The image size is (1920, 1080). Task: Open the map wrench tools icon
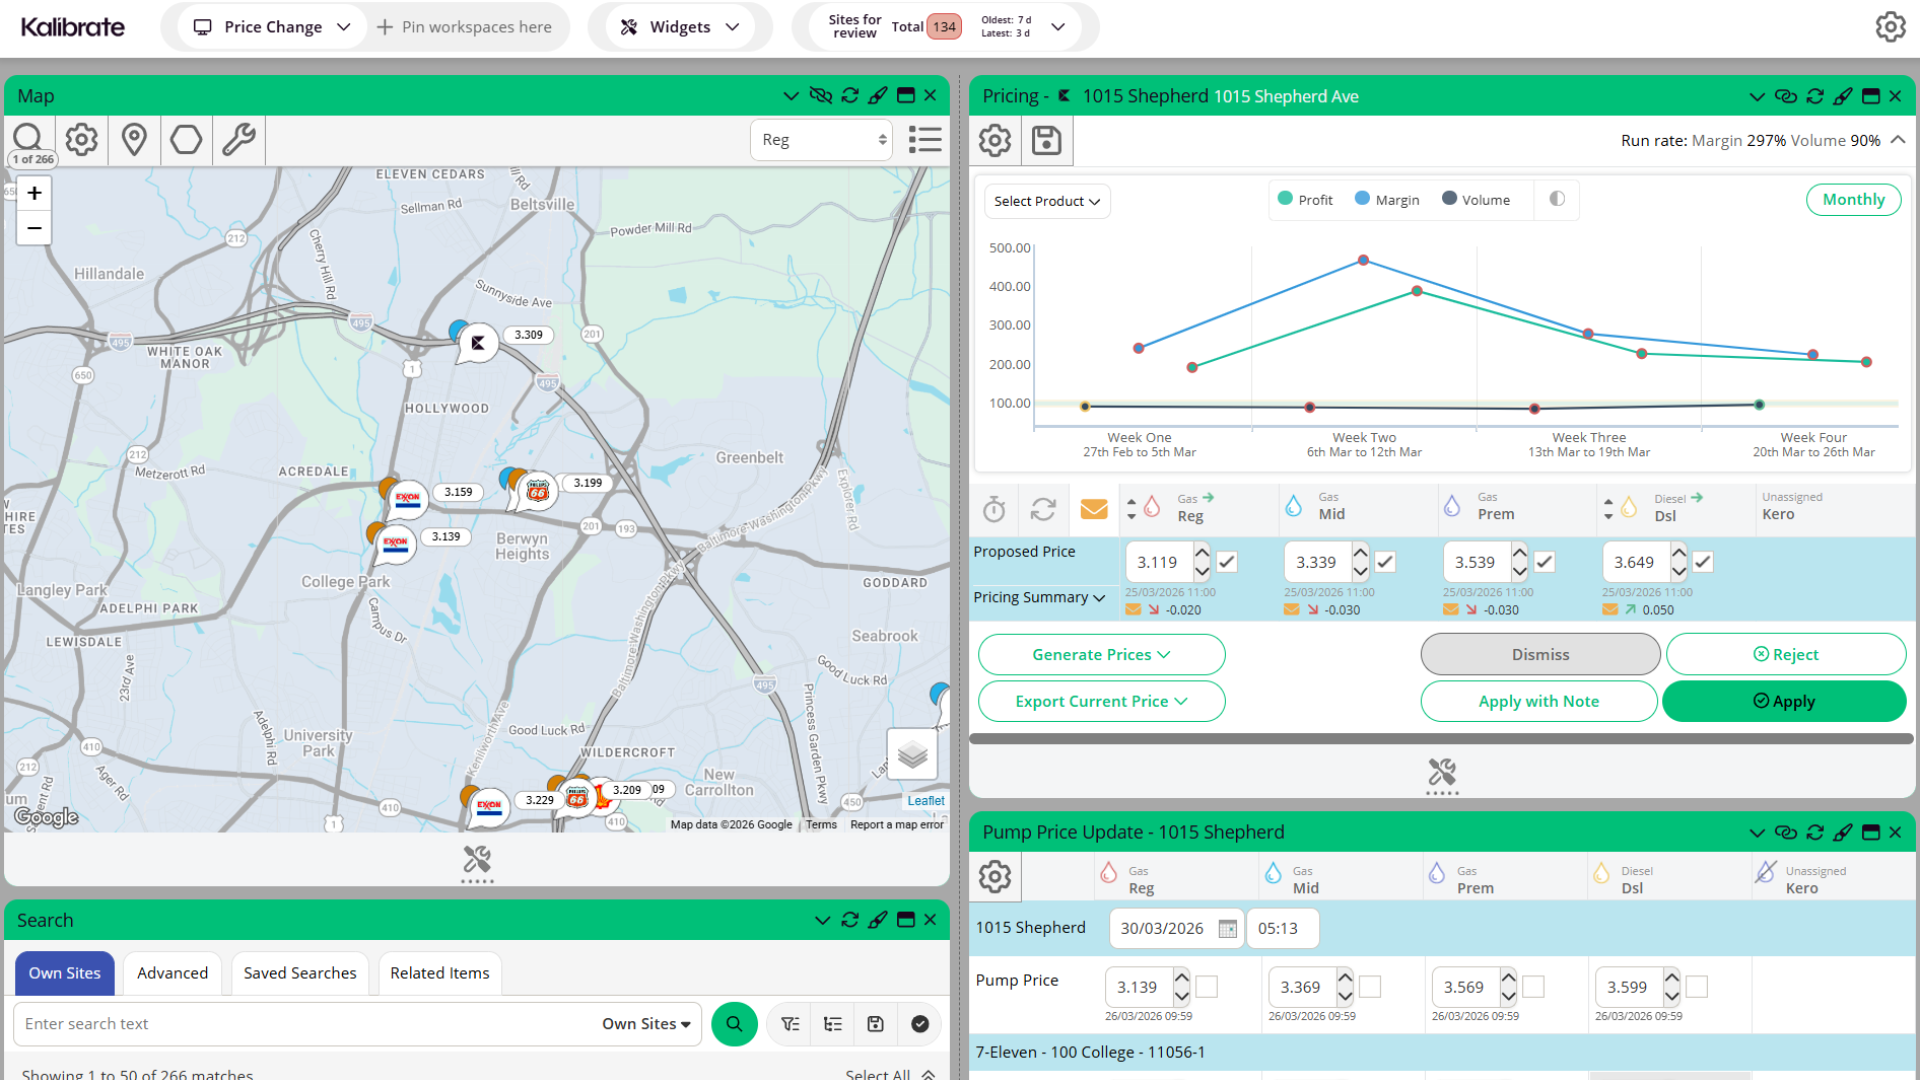point(238,140)
